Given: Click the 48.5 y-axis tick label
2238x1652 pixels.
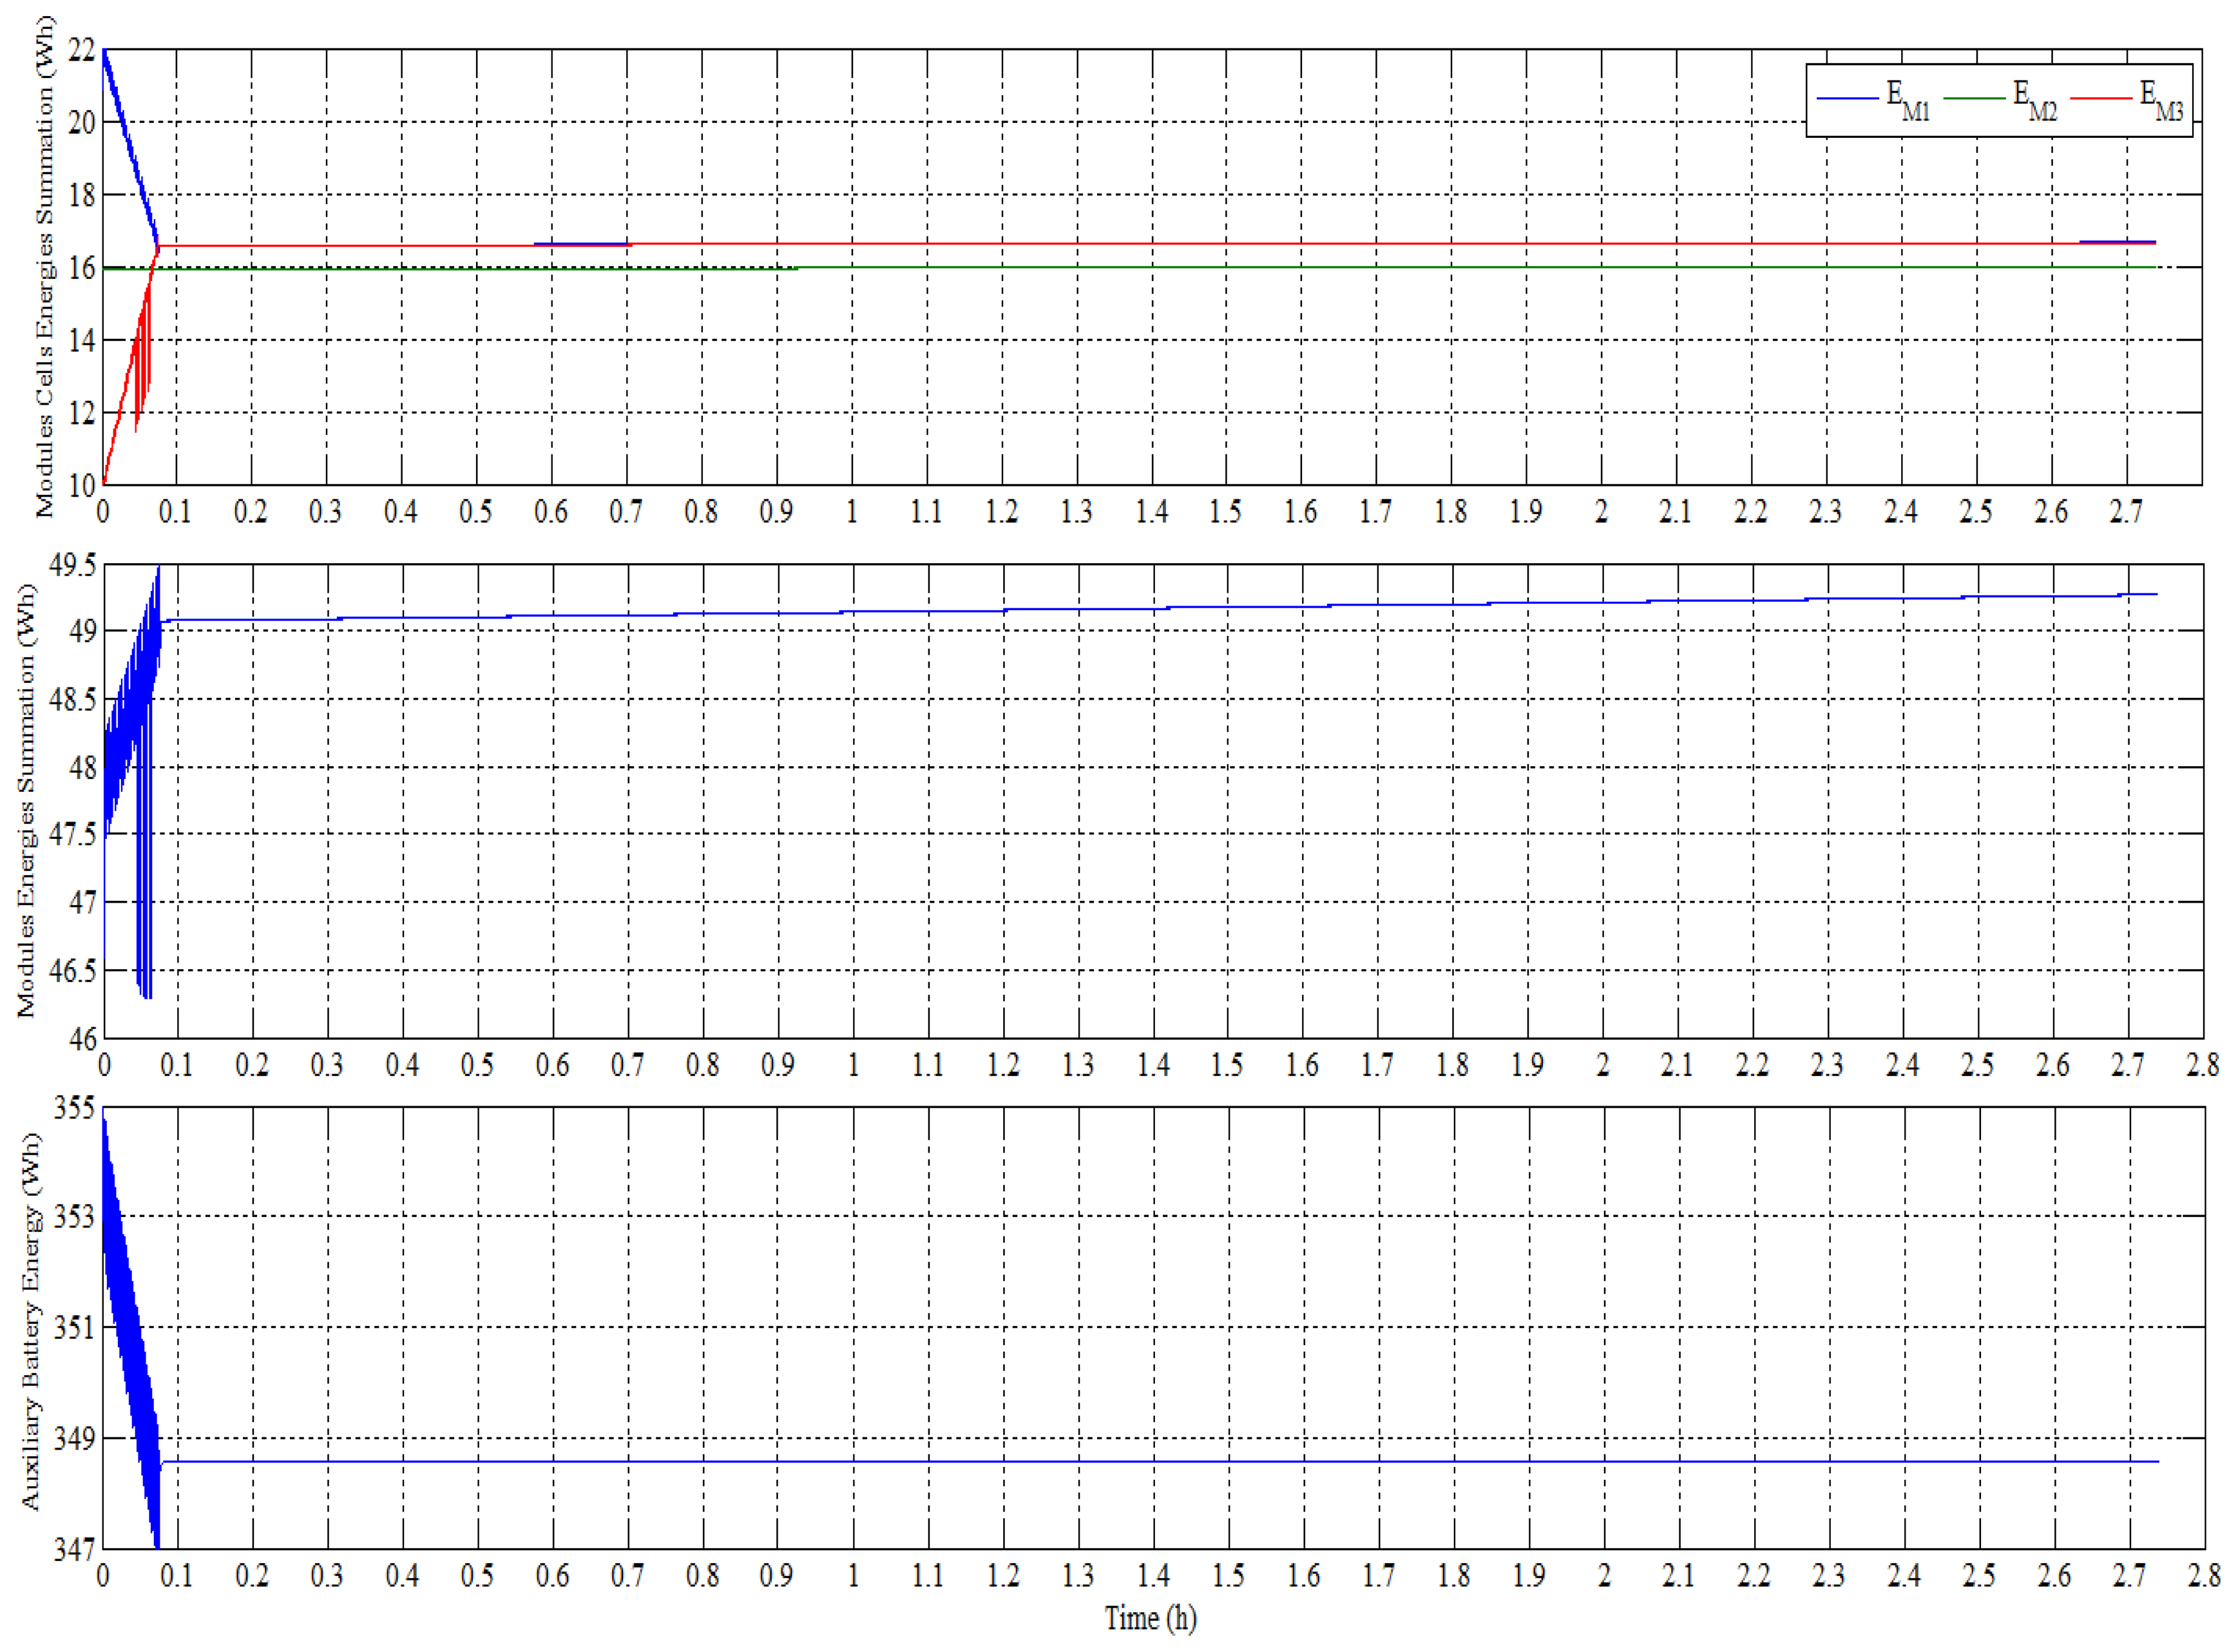Looking at the screenshot, I should [73, 700].
